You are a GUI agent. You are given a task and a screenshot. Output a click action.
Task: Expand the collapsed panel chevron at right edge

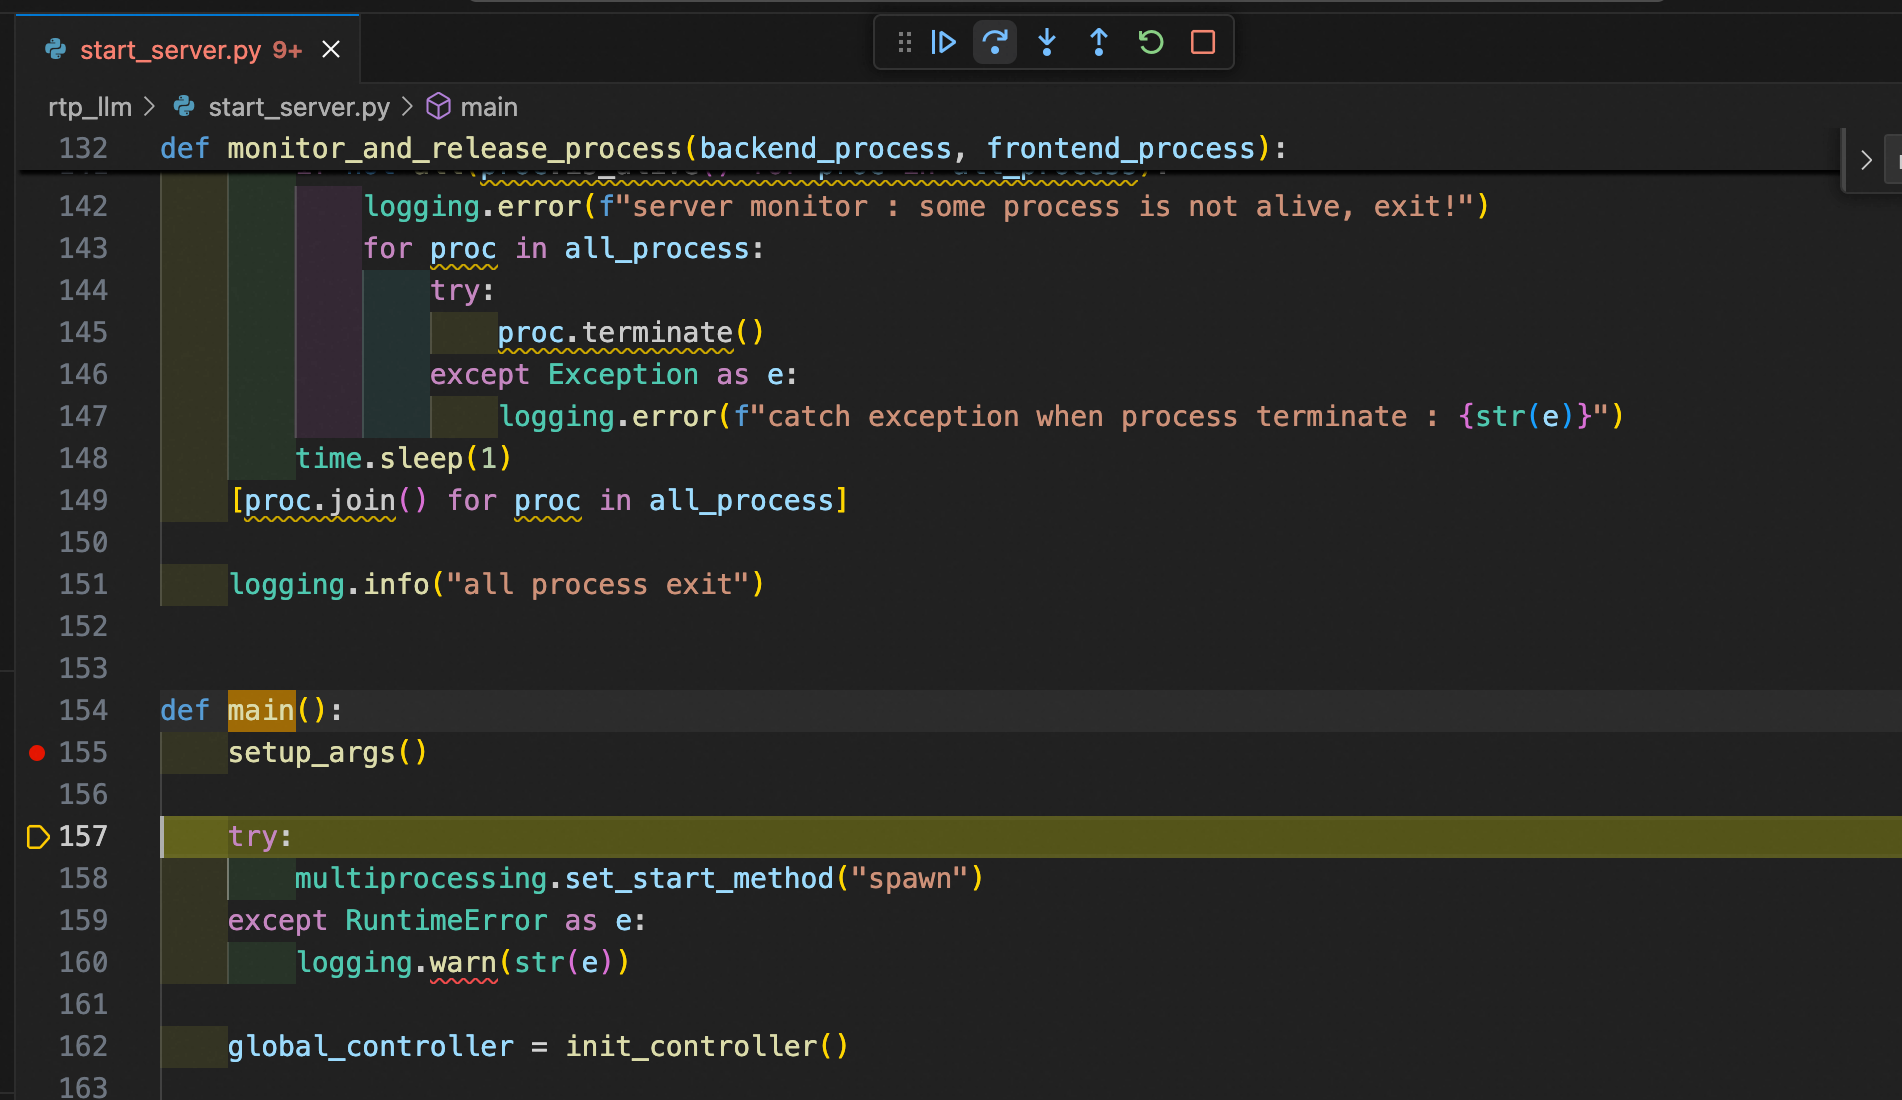1865,160
